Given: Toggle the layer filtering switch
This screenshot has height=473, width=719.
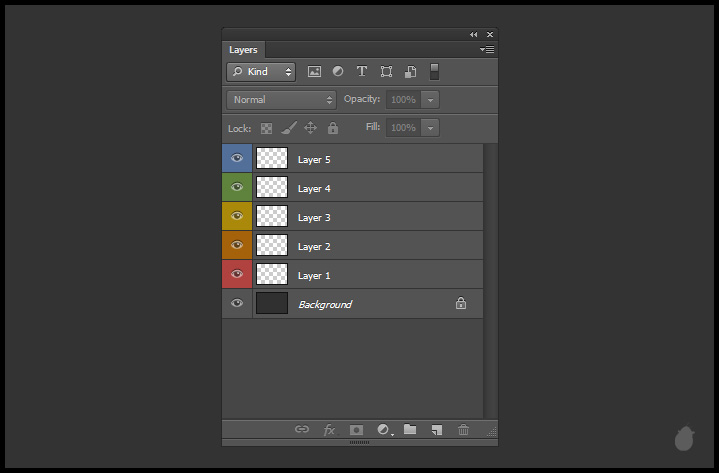Looking at the screenshot, I should click(x=435, y=71).
